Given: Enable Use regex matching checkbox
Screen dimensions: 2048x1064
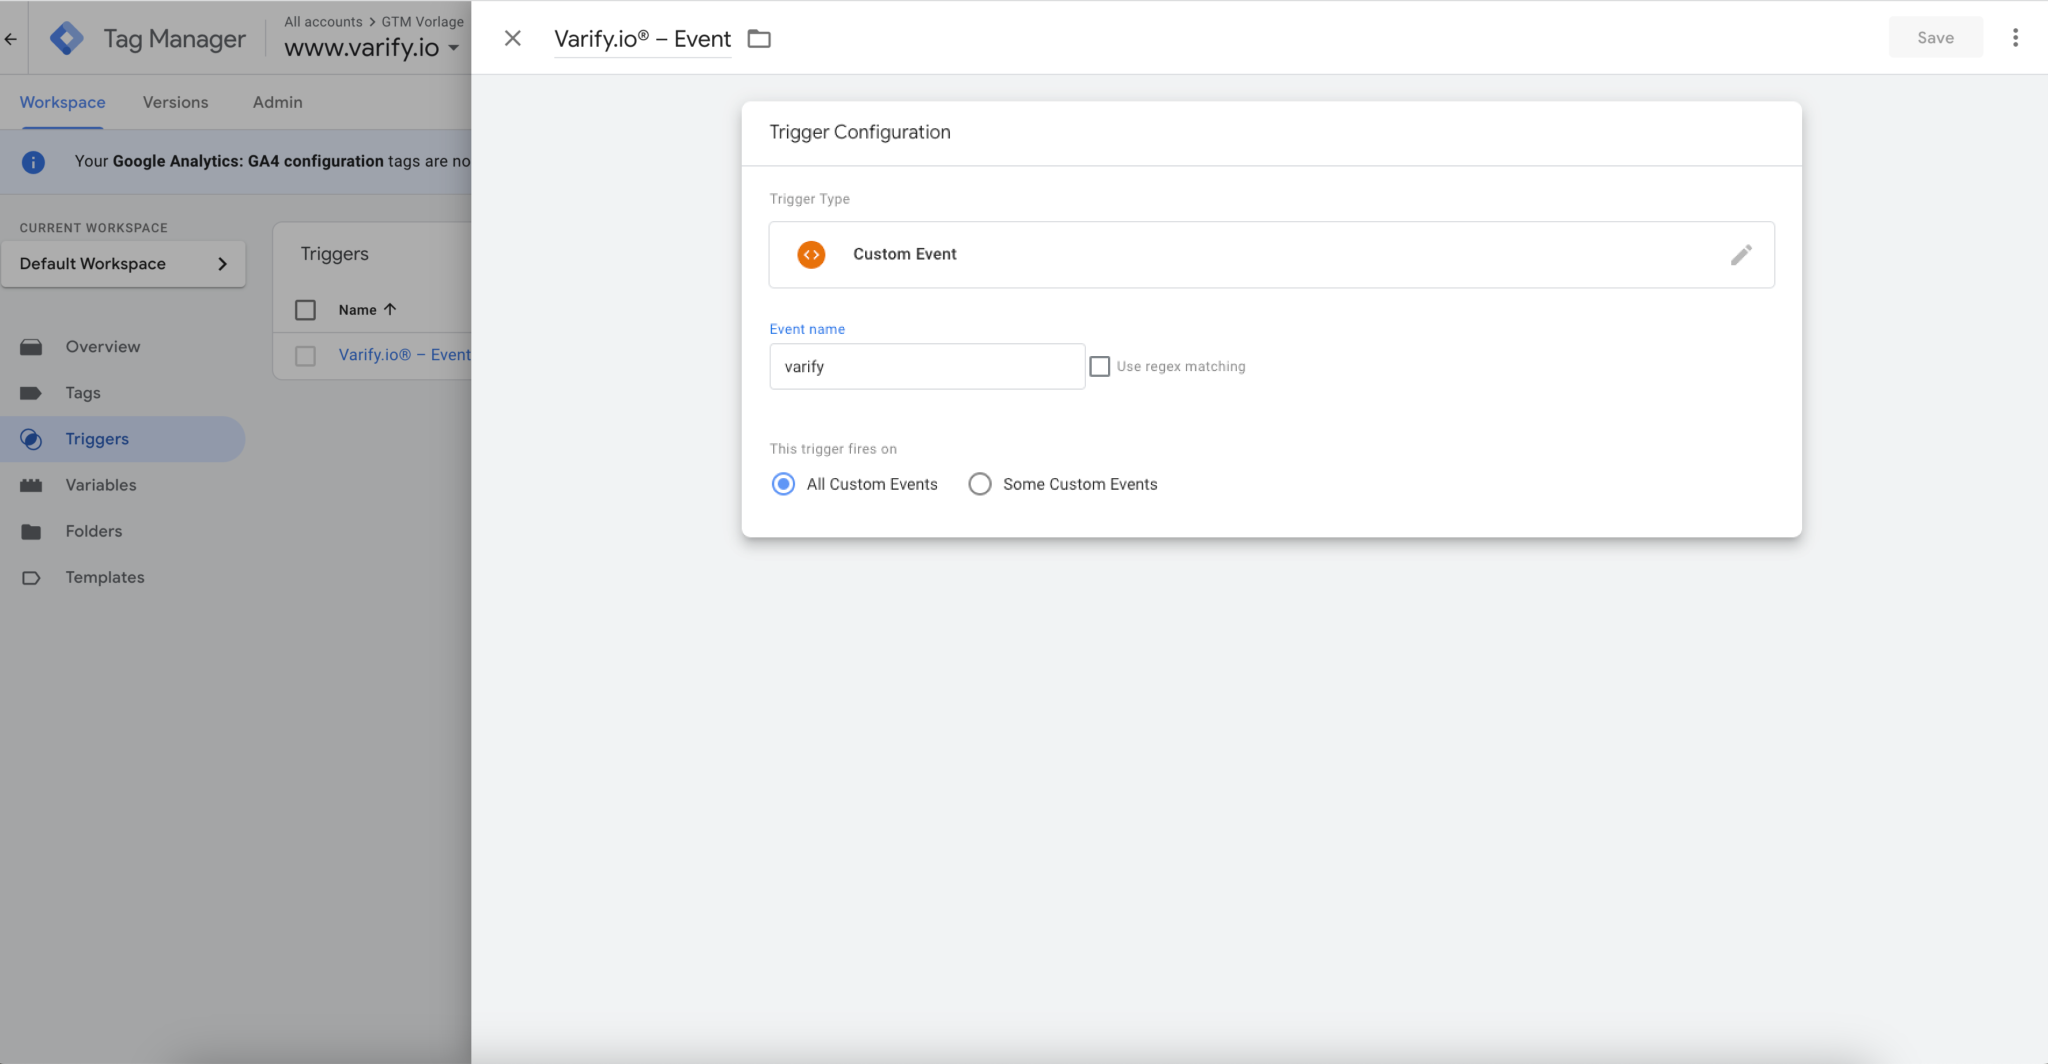Looking at the screenshot, I should pyautogui.click(x=1099, y=367).
